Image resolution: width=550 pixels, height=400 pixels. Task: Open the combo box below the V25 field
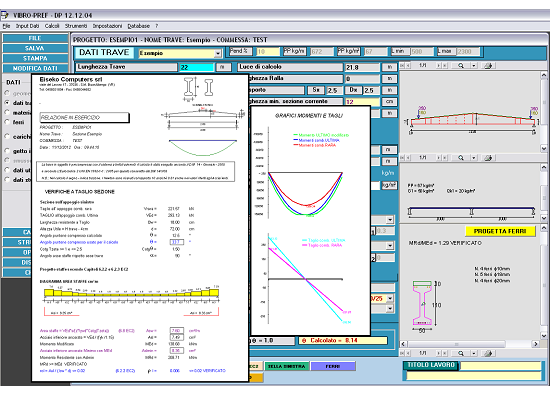click(390, 309)
